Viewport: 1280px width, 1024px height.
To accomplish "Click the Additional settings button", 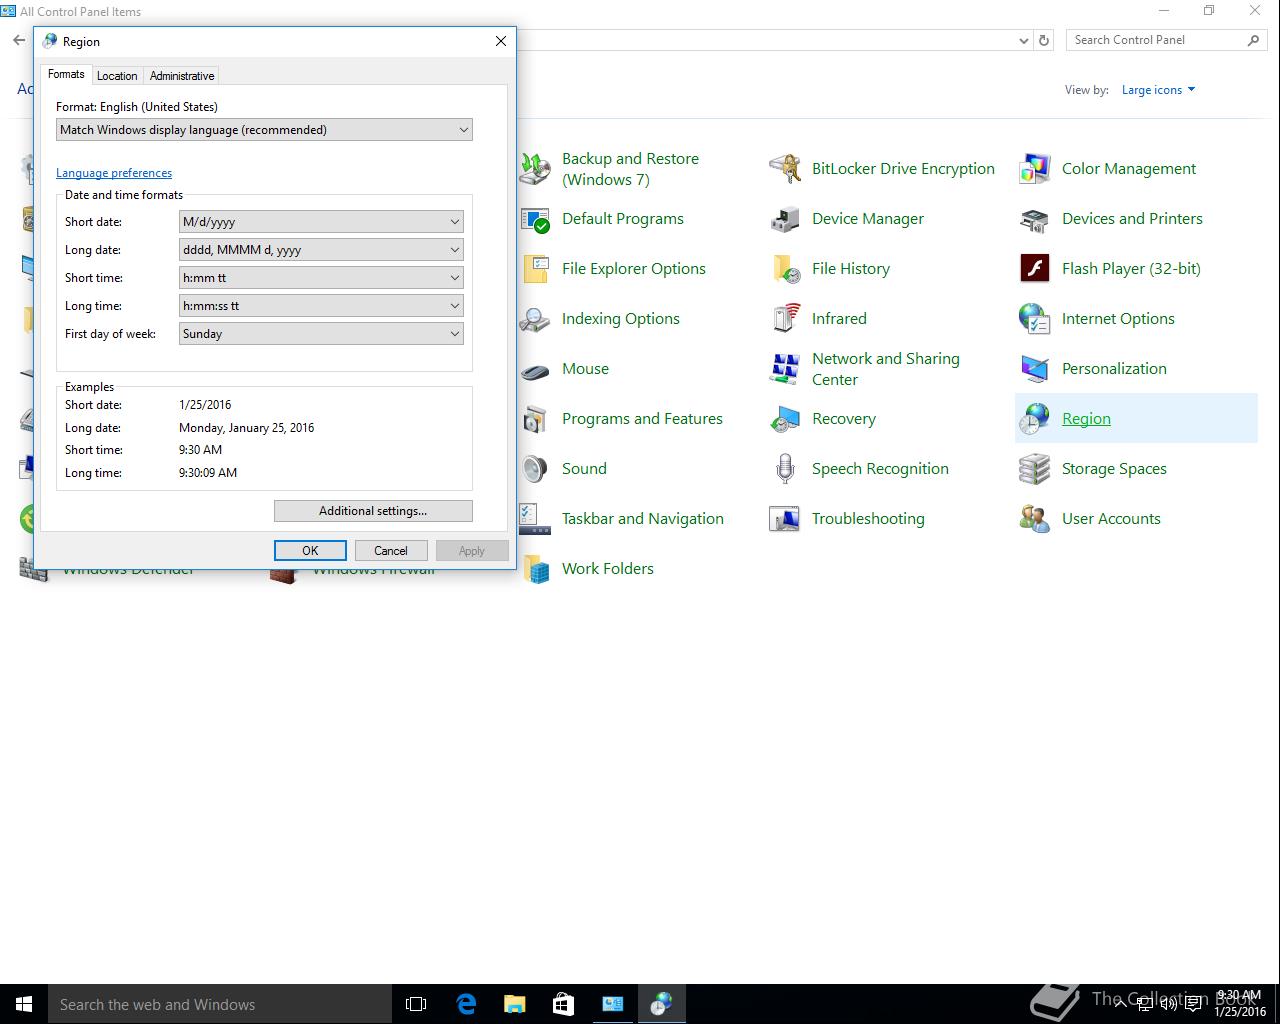I will (373, 511).
